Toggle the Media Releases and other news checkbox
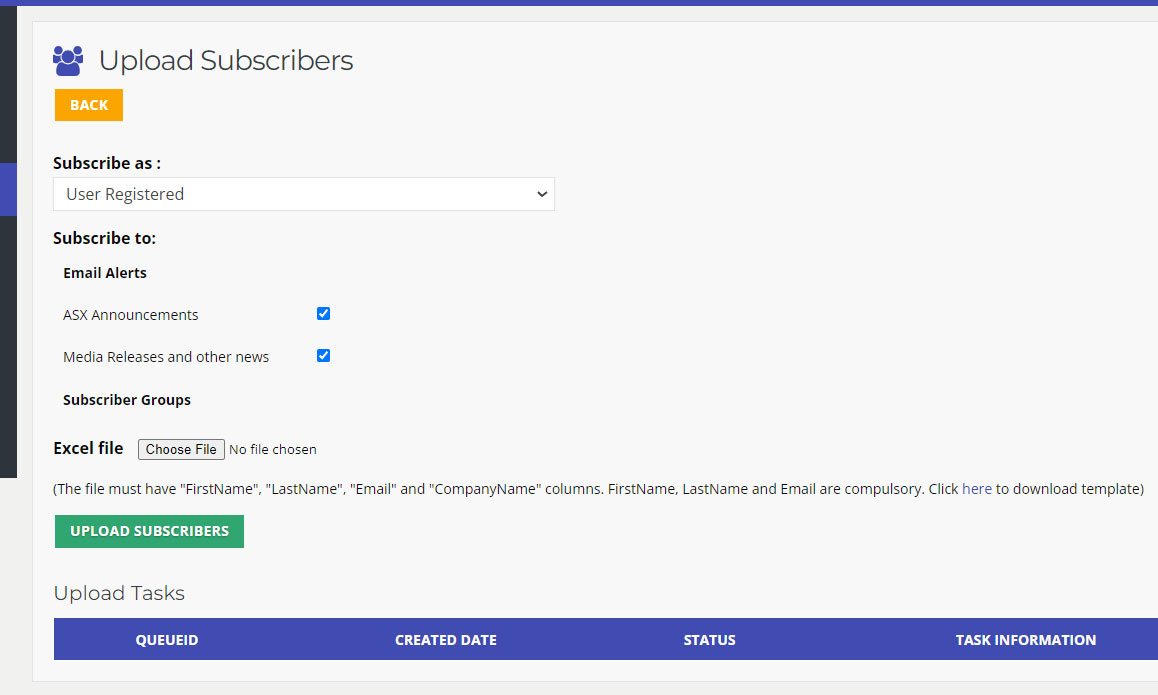The image size is (1158, 695). 323,356
